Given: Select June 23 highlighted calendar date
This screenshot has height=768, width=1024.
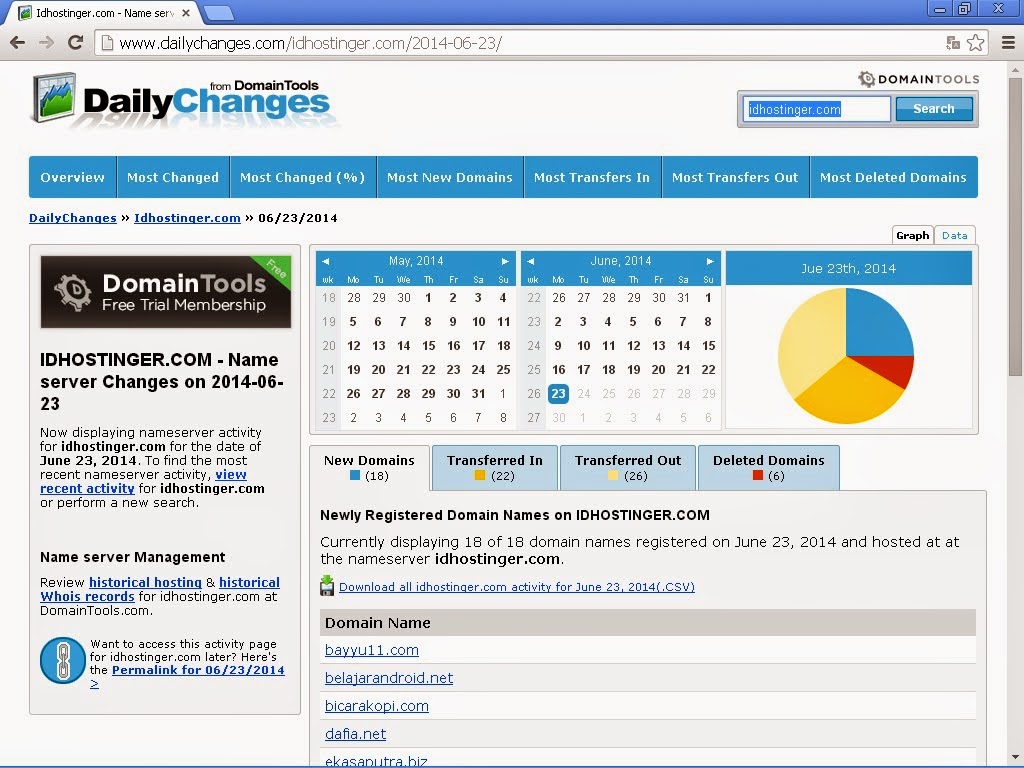Looking at the screenshot, I should [558, 394].
